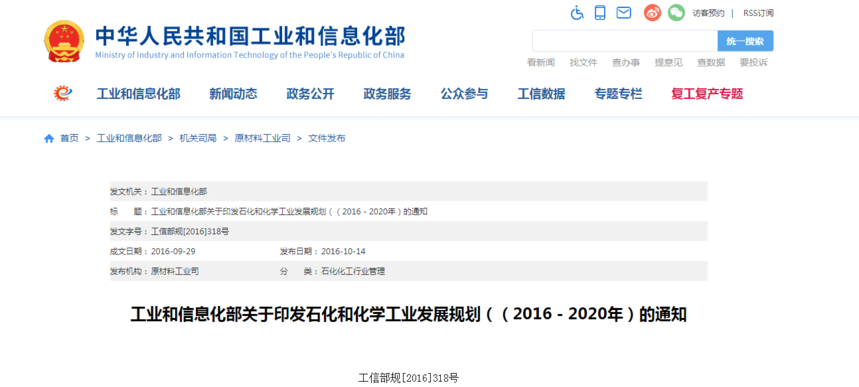Click 发文机关 value 工业和信息化部
The width and height of the screenshot is (859, 387).
click(x=179, y=191)
